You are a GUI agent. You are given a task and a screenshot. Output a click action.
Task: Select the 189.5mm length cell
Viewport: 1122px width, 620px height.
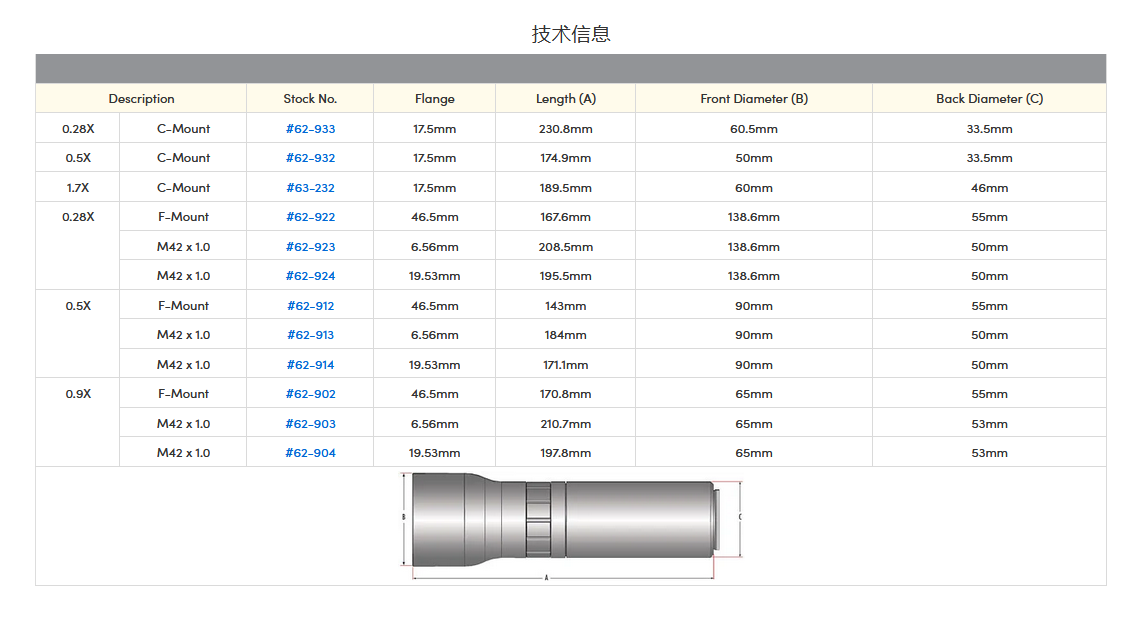pyautogui.click(x=565, y=188)
